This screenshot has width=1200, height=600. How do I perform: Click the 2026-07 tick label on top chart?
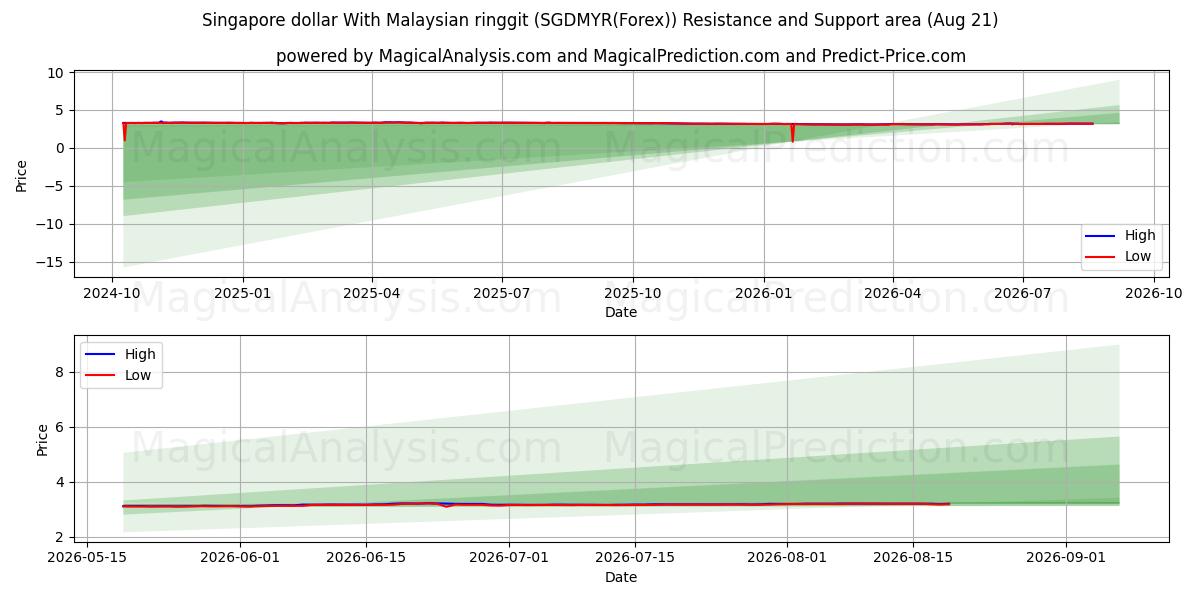click(1022, 293)
